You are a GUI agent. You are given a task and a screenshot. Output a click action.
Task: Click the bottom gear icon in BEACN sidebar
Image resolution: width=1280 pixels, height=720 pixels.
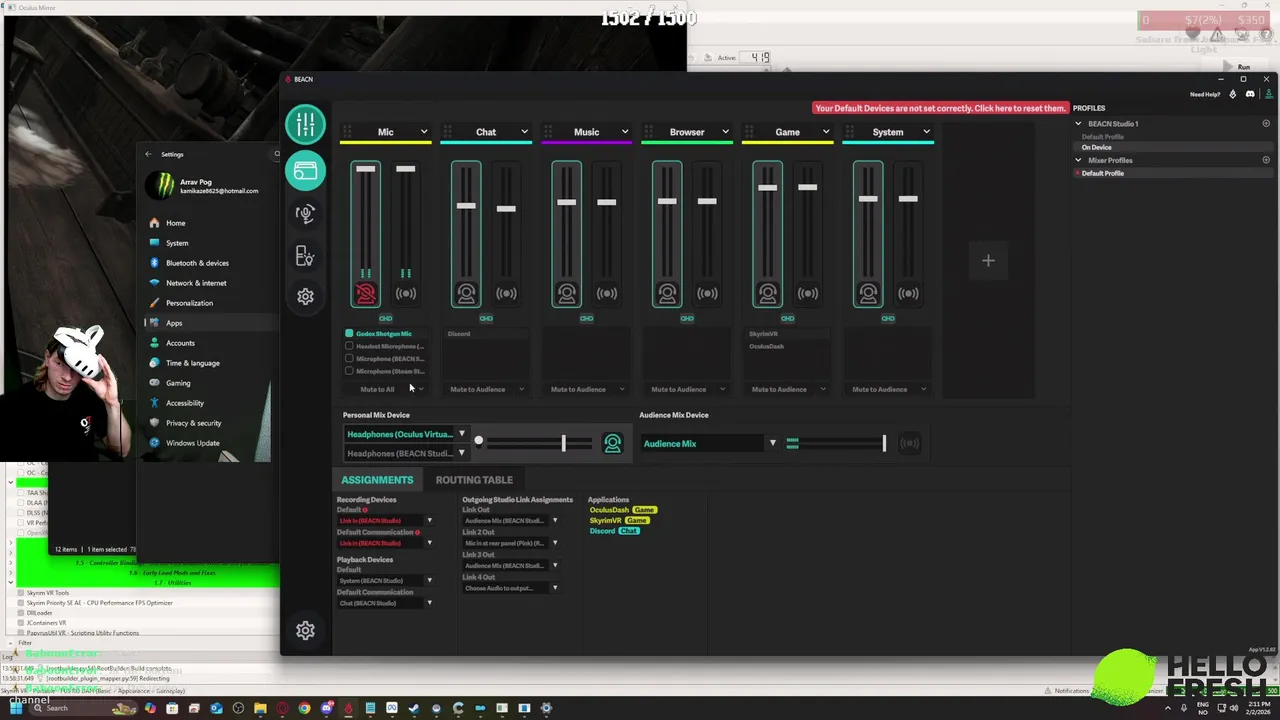[305, 630]
